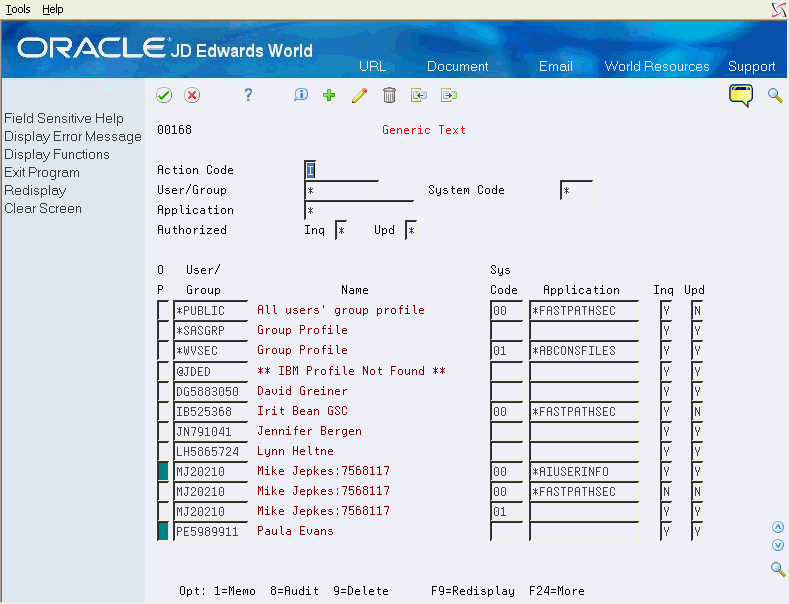
Task: Click the Sys Code field for *WVSEC row
Action: [x=507, y=351]
